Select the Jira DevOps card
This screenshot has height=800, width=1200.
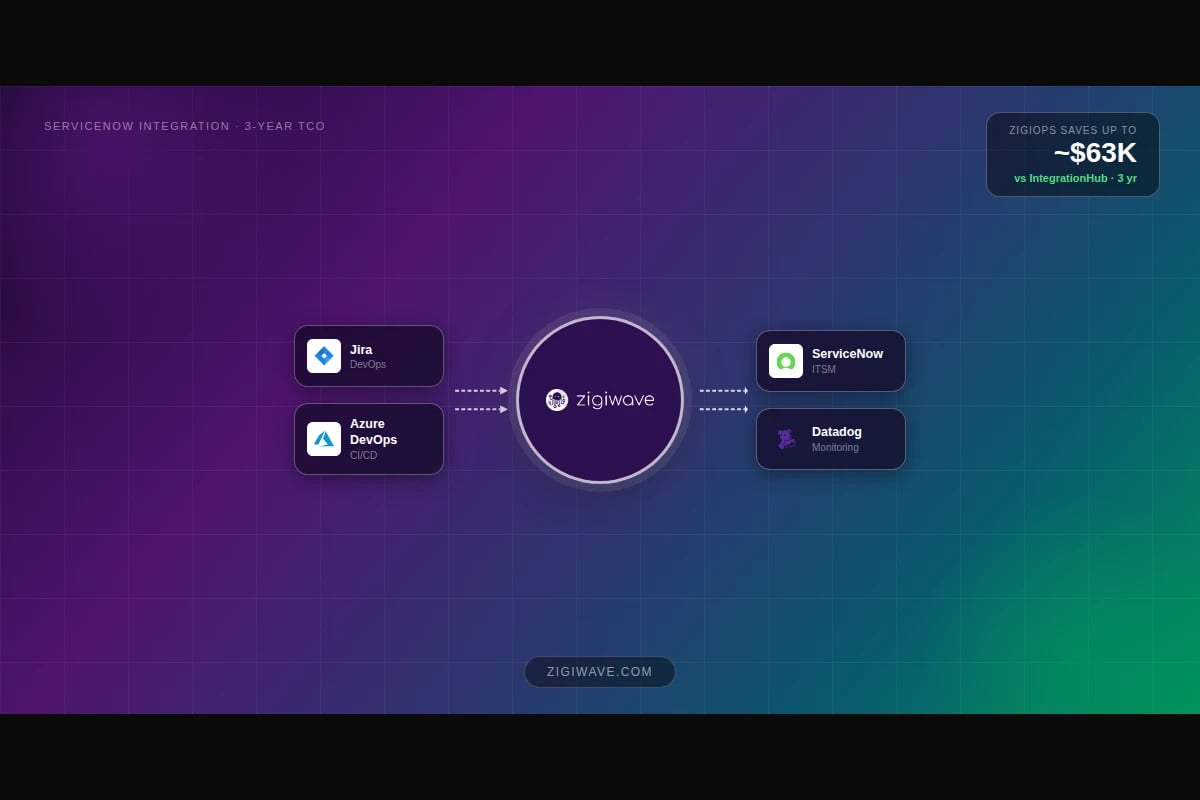tap(369, 356)
